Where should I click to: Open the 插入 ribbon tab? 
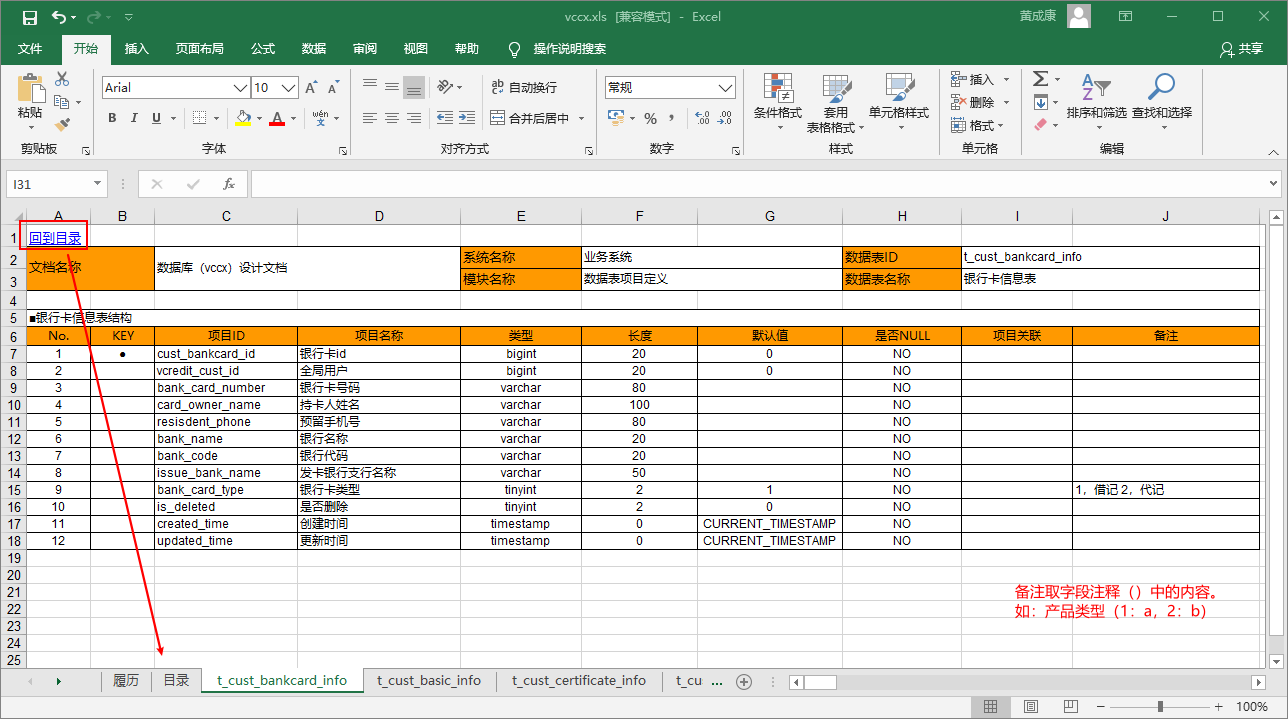[137, 49]
